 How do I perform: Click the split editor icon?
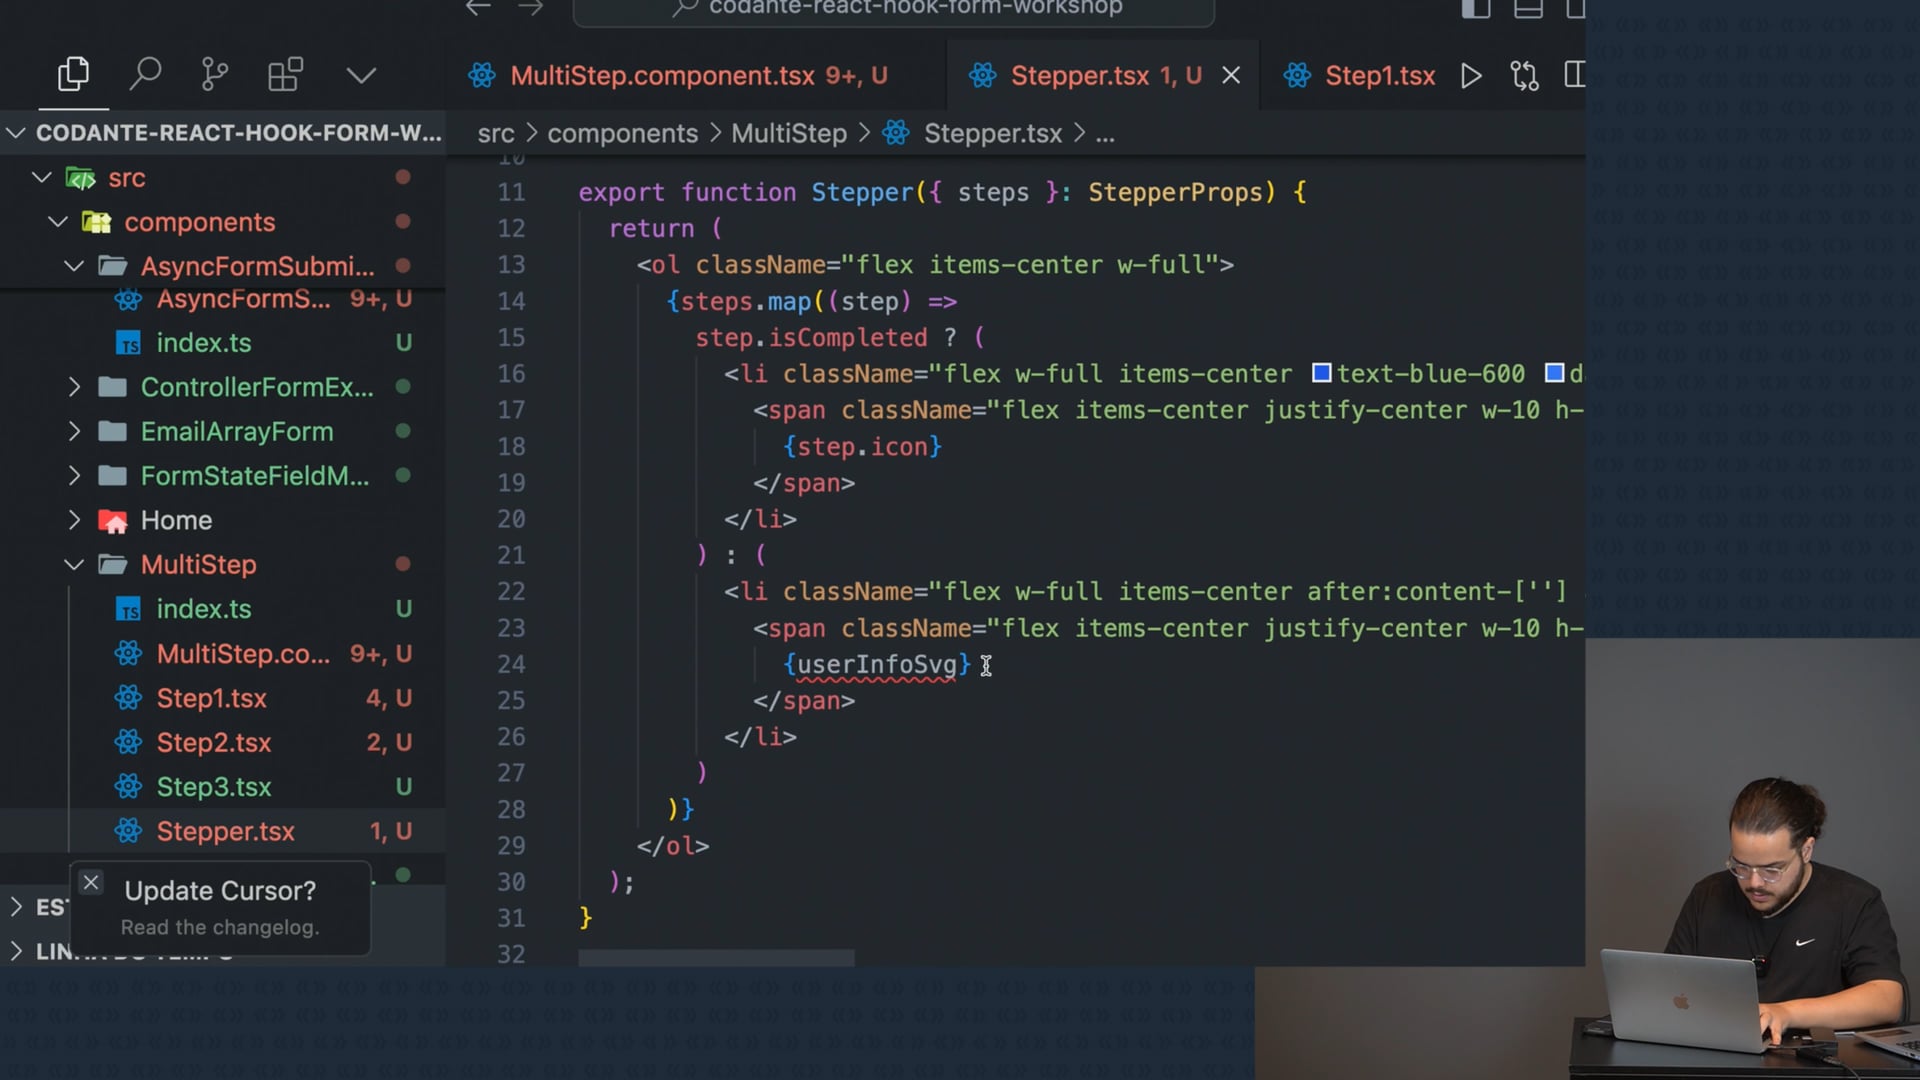[1574, 75]
